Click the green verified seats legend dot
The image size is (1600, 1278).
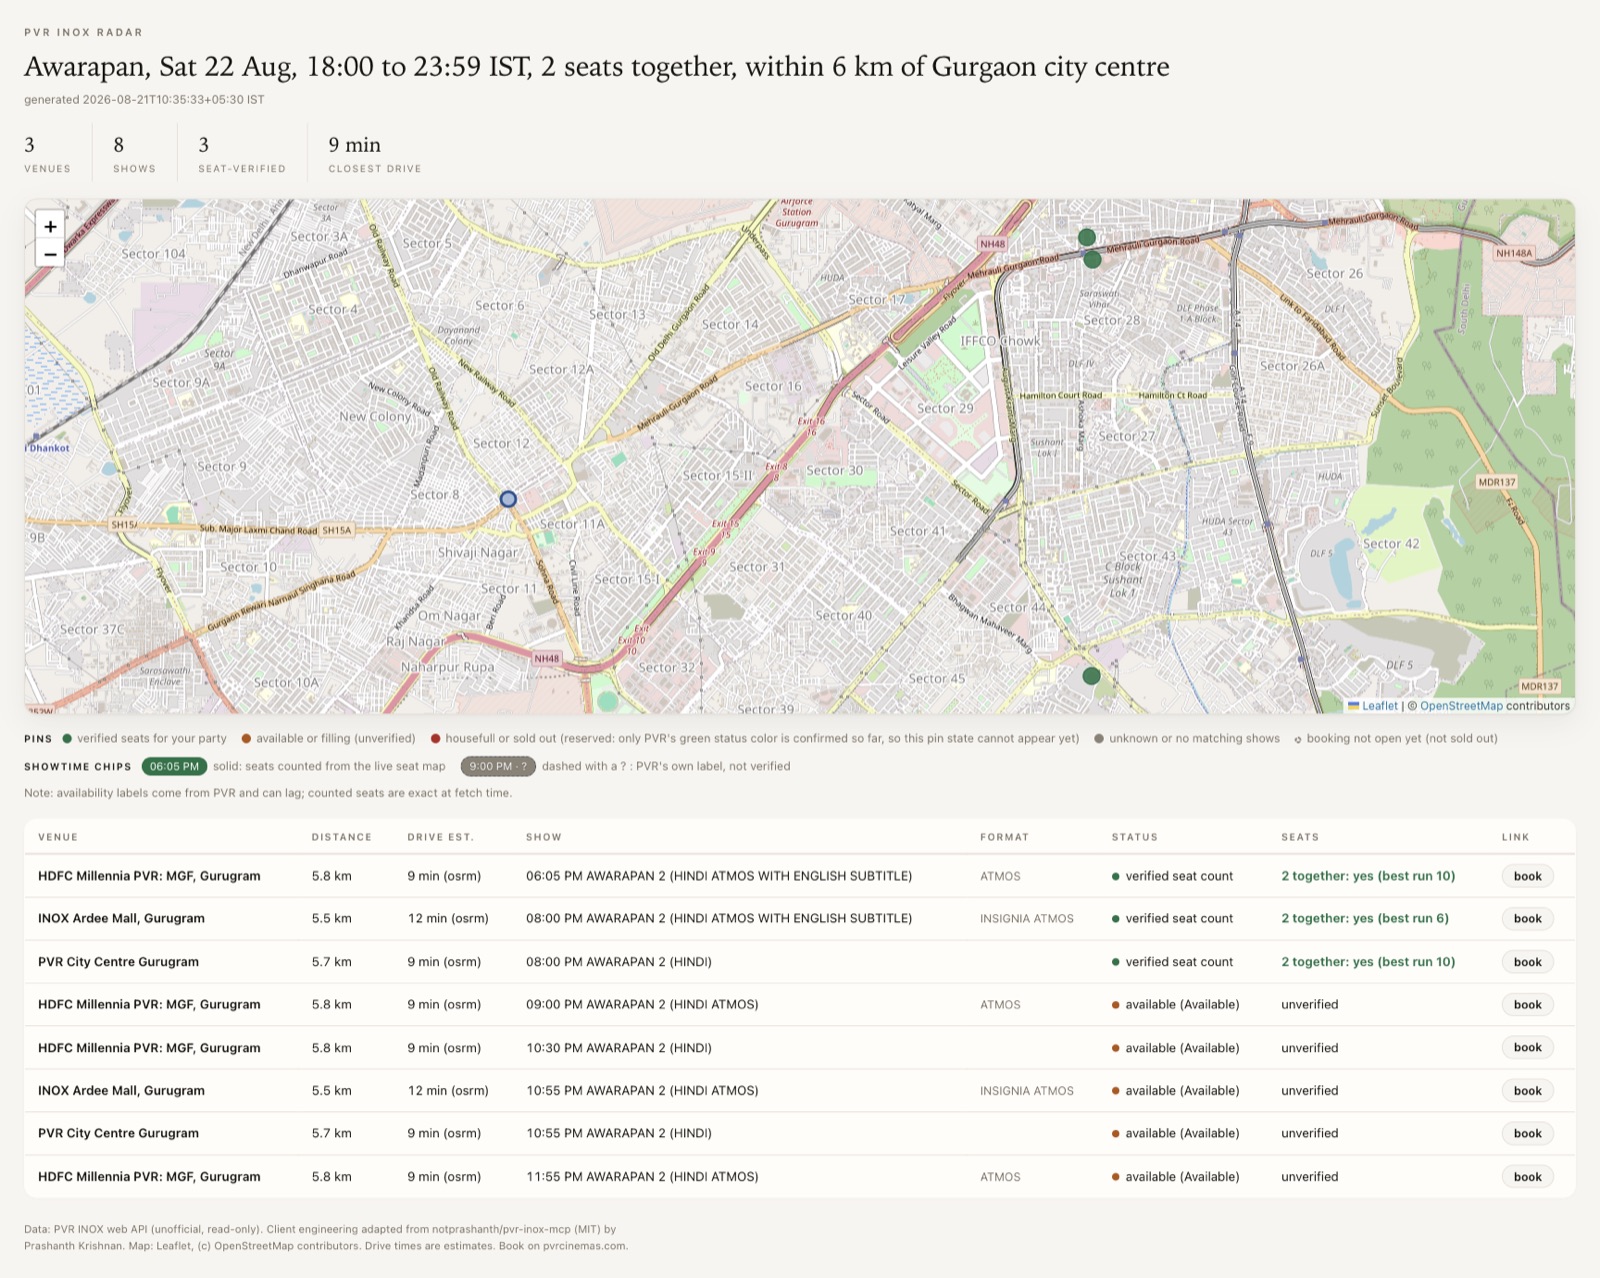click(67, 739)
